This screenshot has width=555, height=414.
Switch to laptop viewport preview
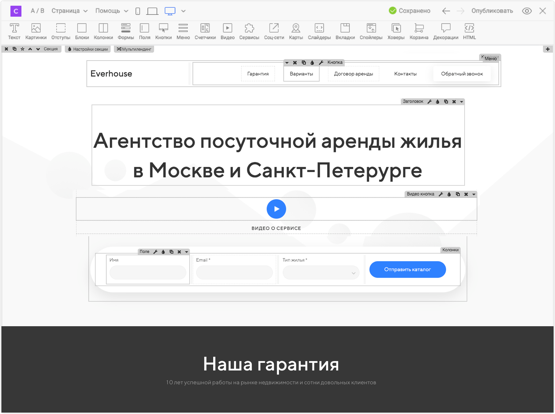[x=152, y=11]
